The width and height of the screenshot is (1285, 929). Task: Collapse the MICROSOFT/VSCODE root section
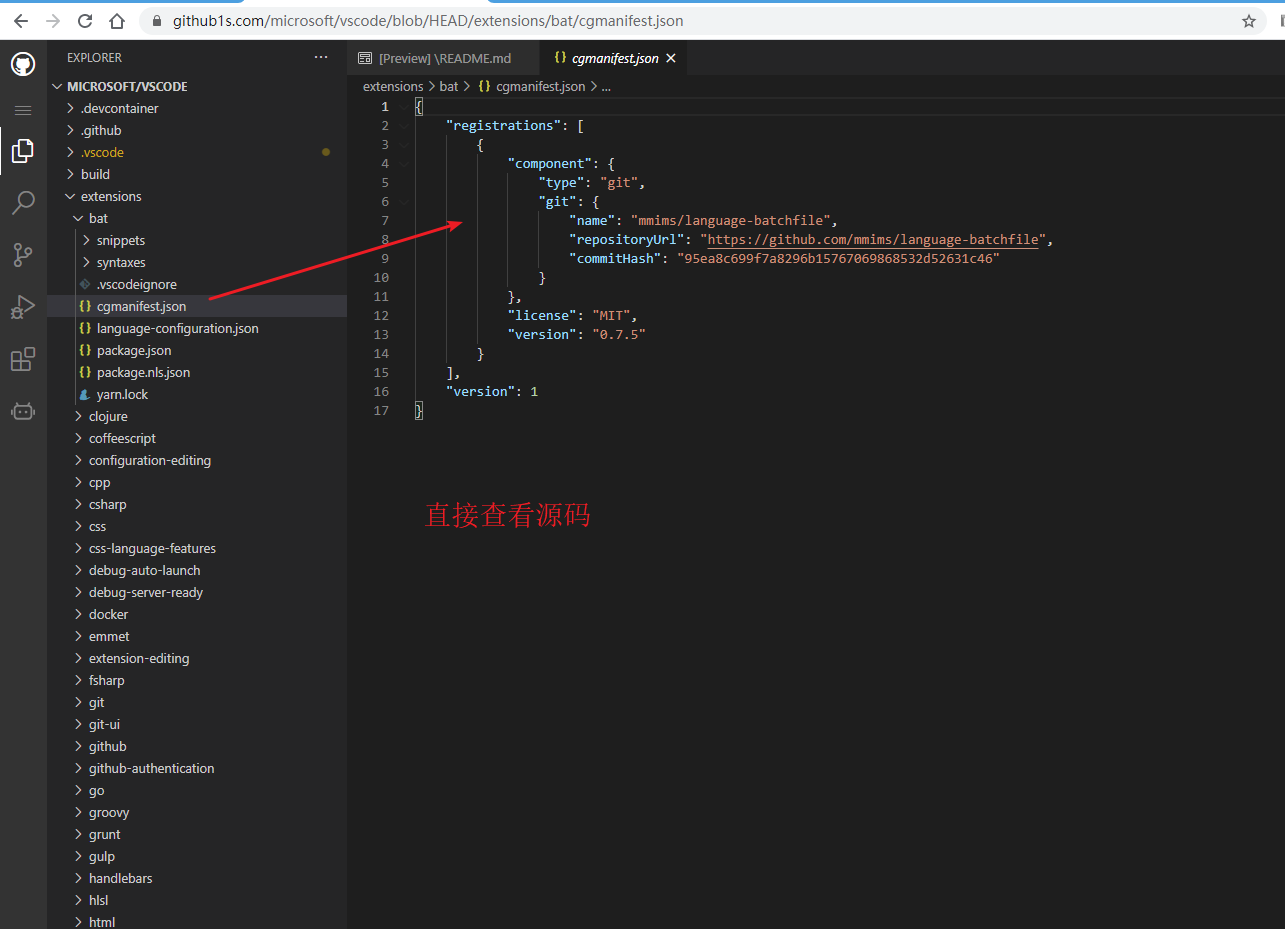[x=197, y=86]
